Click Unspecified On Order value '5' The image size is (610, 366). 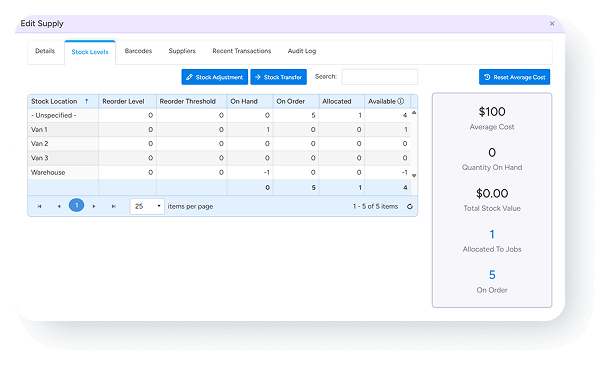(x=313, y=116)
